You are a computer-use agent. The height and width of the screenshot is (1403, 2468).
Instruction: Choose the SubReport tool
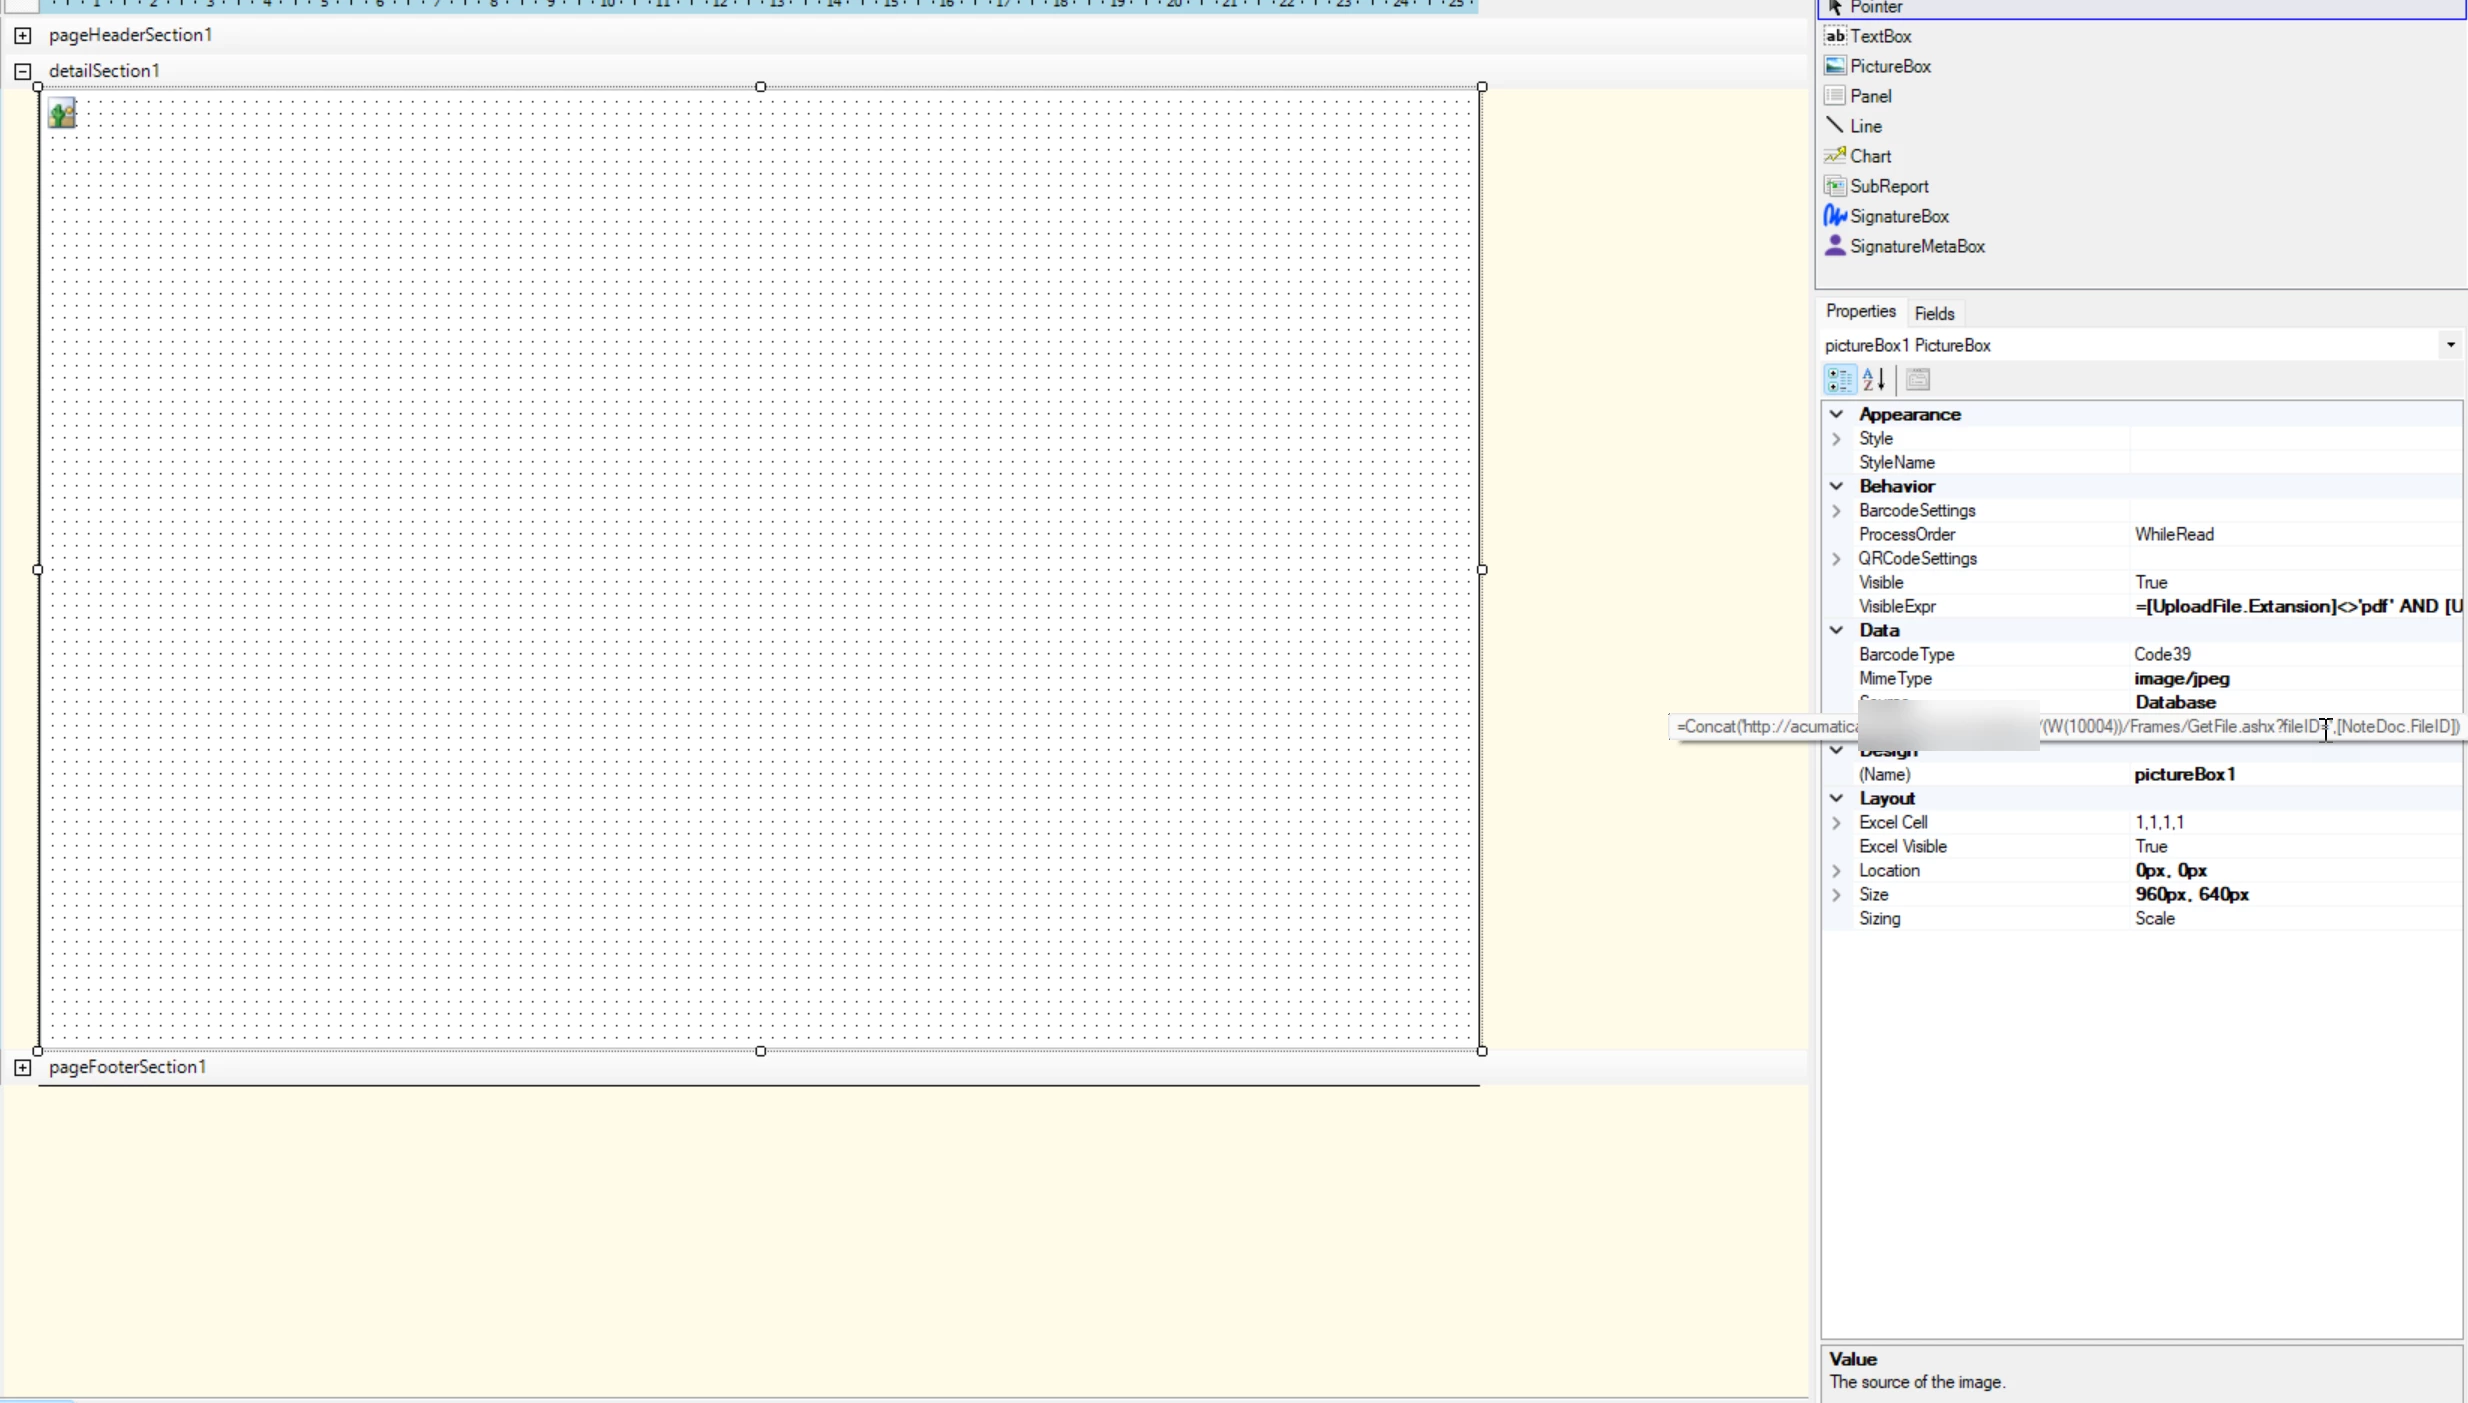click(1888, 186)
